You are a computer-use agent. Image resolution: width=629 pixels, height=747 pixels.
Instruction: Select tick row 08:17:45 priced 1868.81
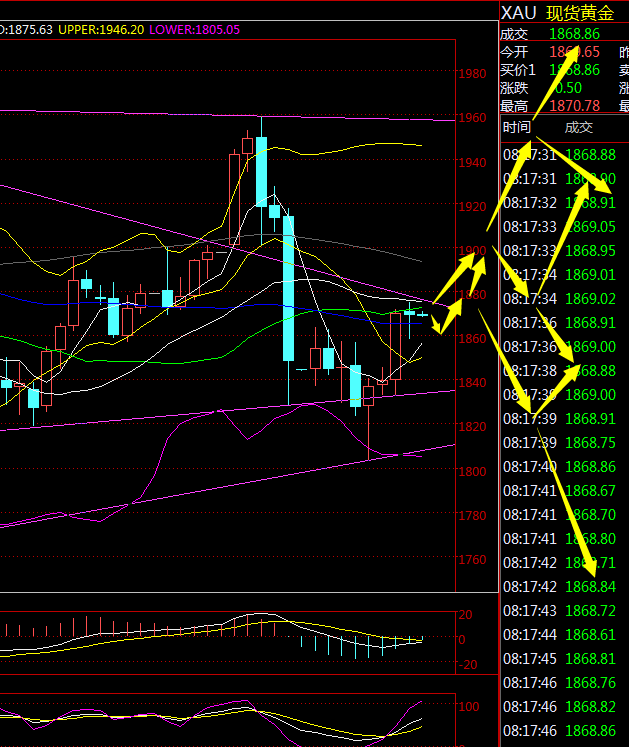[558, 659]
